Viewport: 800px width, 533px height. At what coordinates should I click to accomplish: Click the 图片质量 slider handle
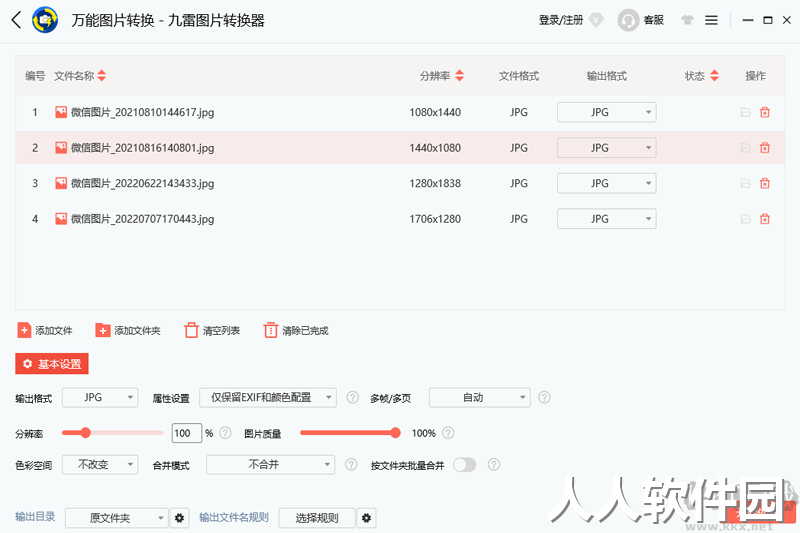click(395, 433)
